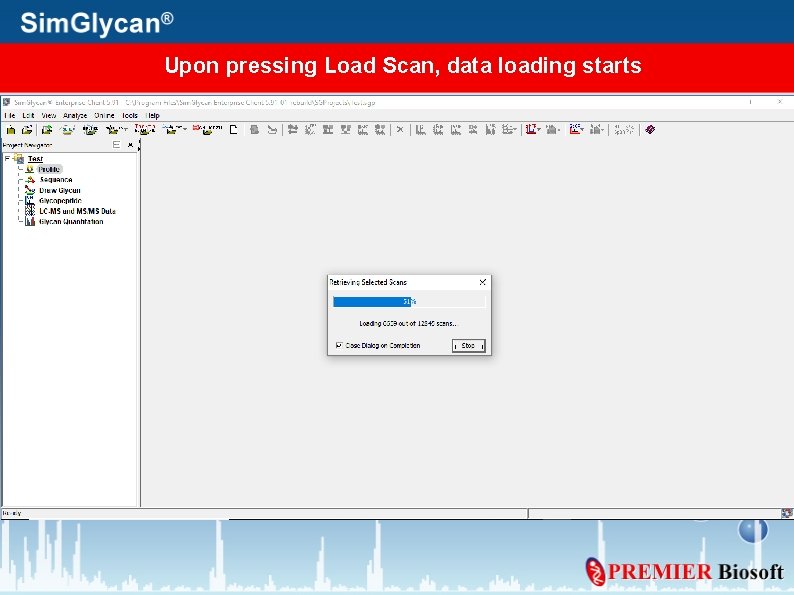Click the new project icon in toolbar
Screen dimensions: 794x595
[11, 130]
